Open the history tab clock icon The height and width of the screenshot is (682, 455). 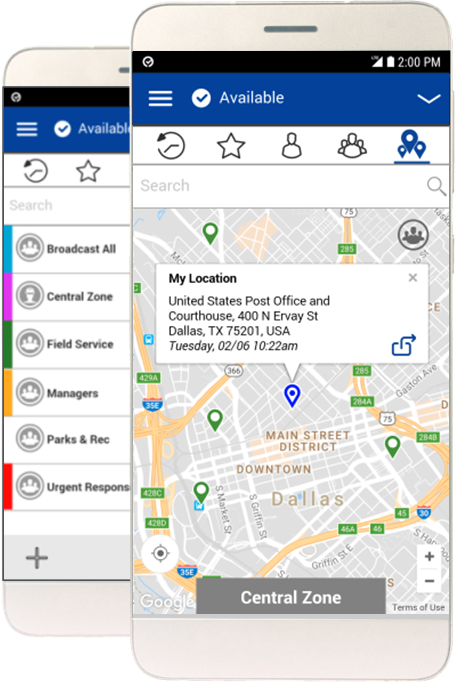coord(171,145)
